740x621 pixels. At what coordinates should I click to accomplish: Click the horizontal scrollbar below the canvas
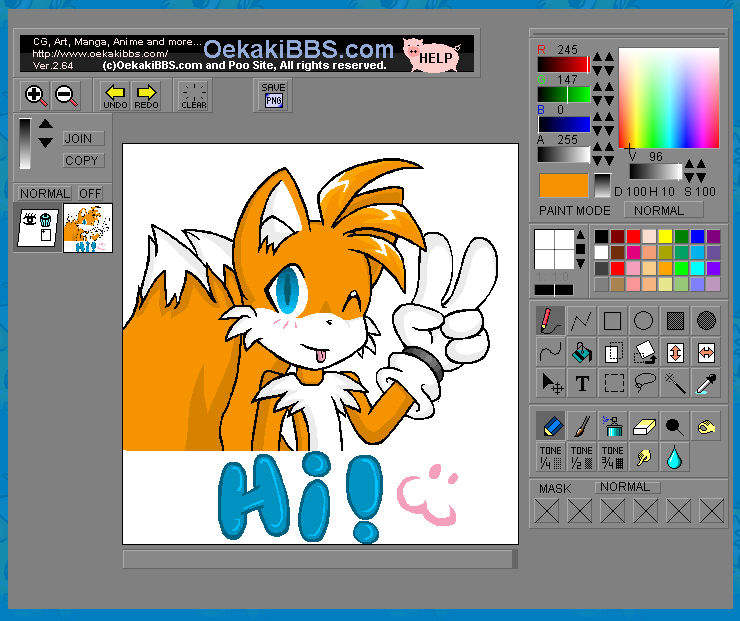coord(320,559)
